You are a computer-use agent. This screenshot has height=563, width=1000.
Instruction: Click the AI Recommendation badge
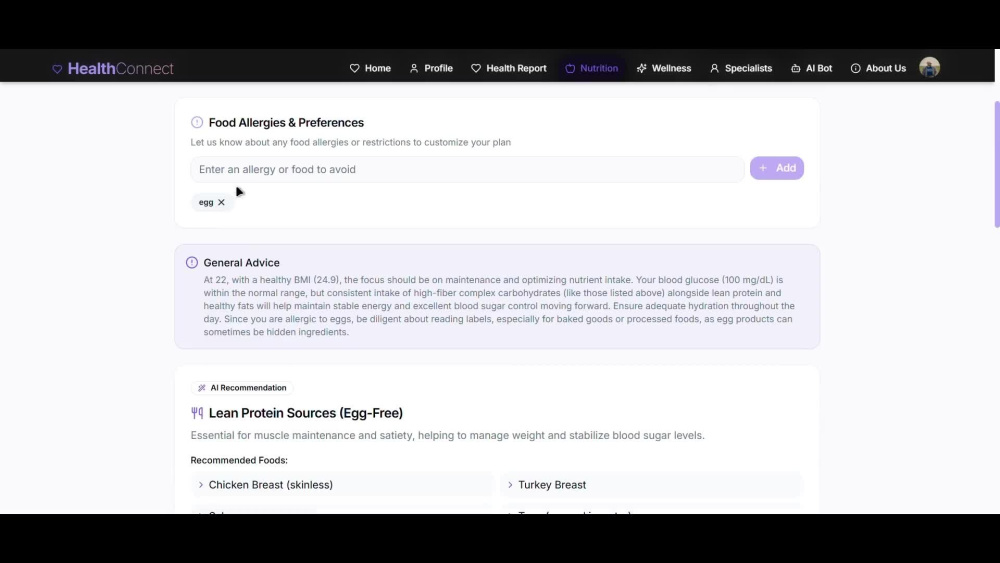pos(242,388)
